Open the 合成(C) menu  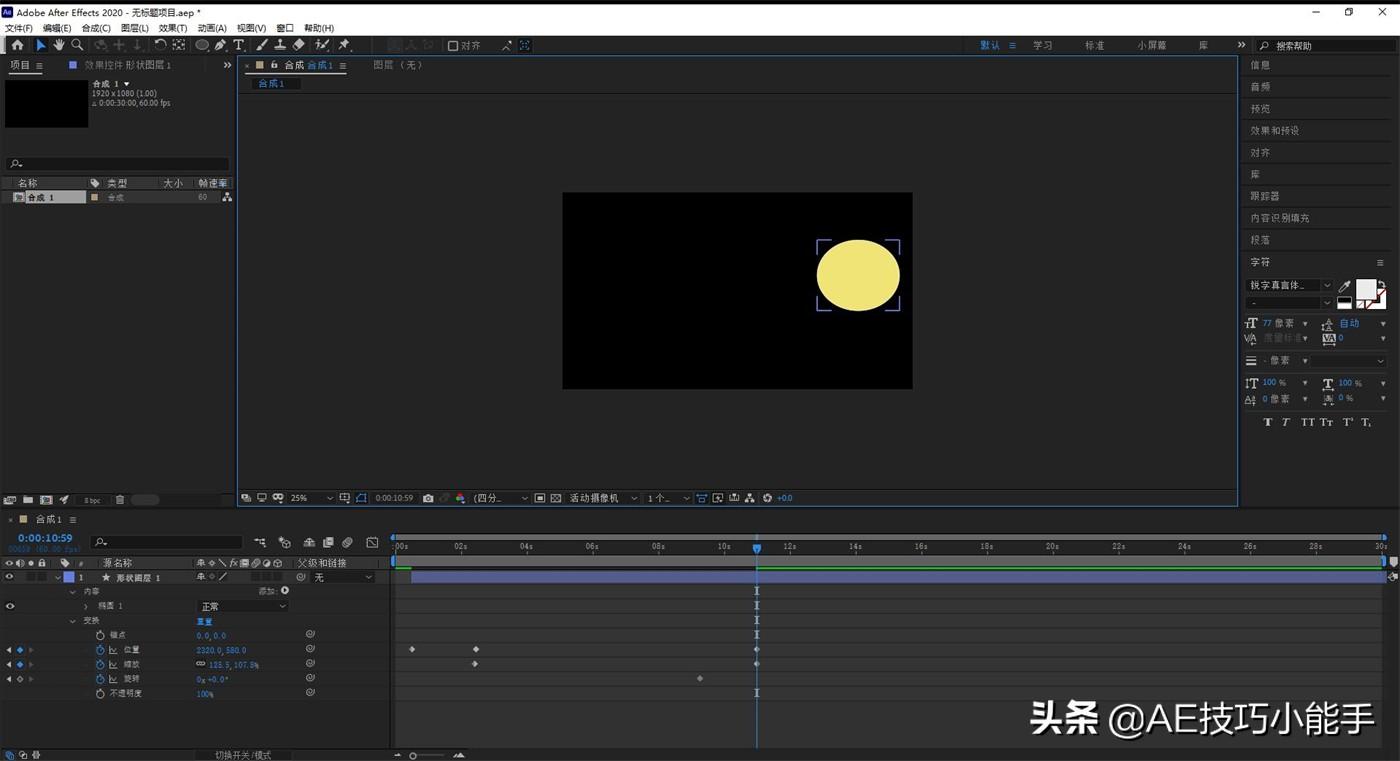point(96,28)
